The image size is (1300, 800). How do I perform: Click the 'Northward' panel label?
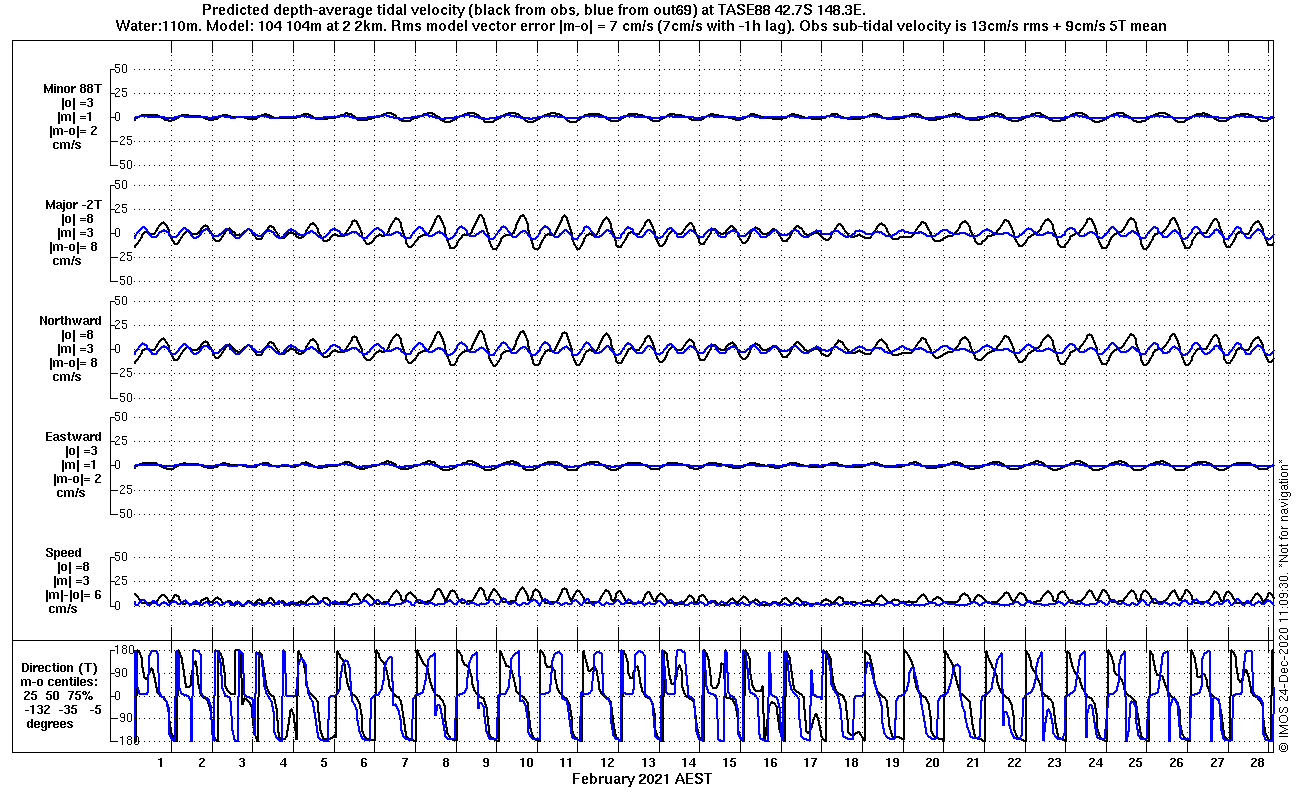(x=70, y=321)
